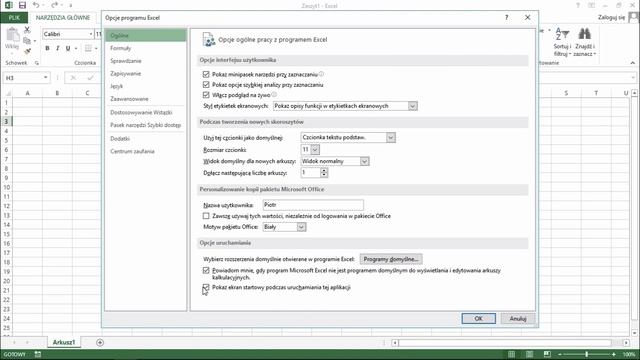
Task: Click the zoom out minus icon
Action: click(560, 354)
